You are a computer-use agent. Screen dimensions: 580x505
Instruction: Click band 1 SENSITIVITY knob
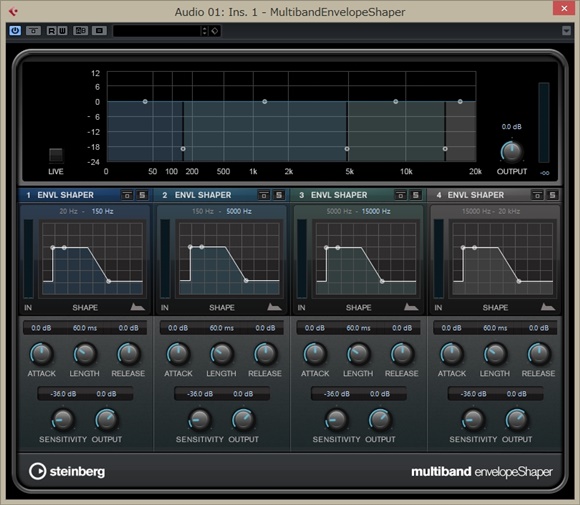point(63,420)
